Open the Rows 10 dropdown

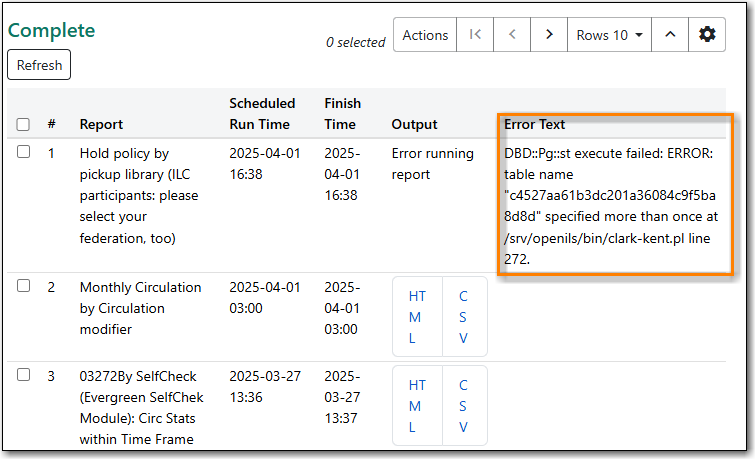click(x=609, y=35)
